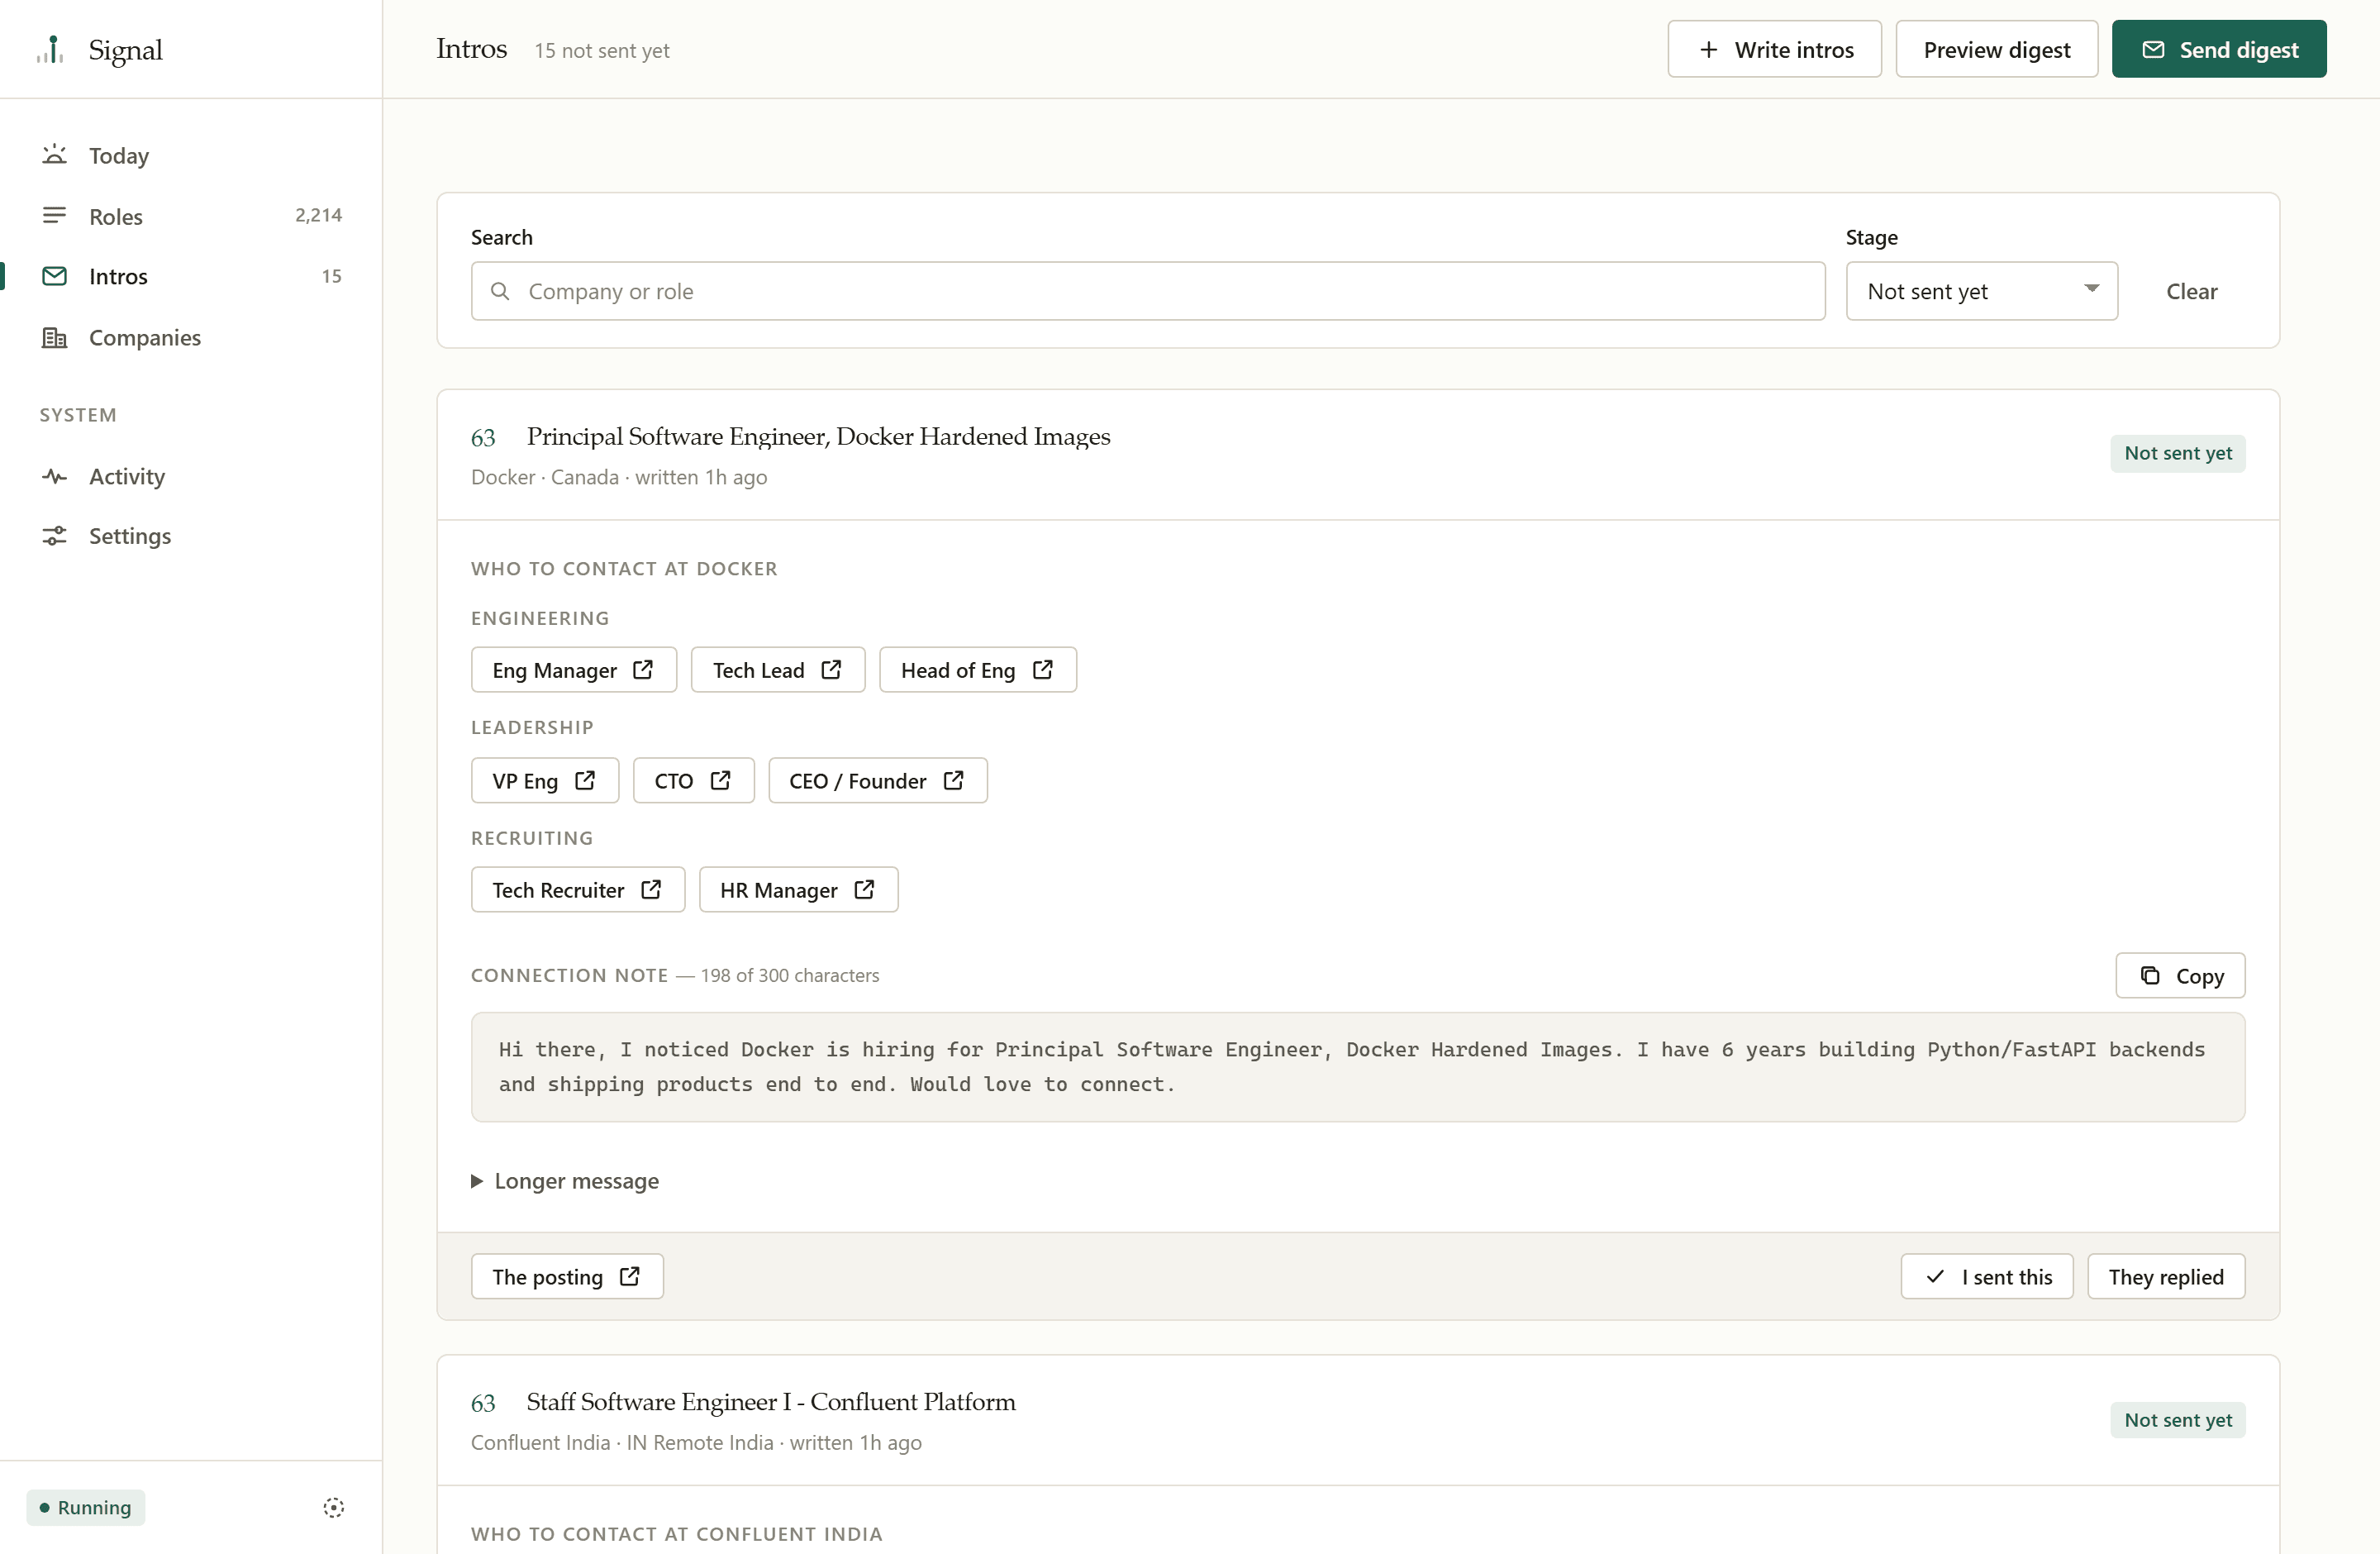
Task: Click the 15 not sent yet header count
Action: (602, 50)
